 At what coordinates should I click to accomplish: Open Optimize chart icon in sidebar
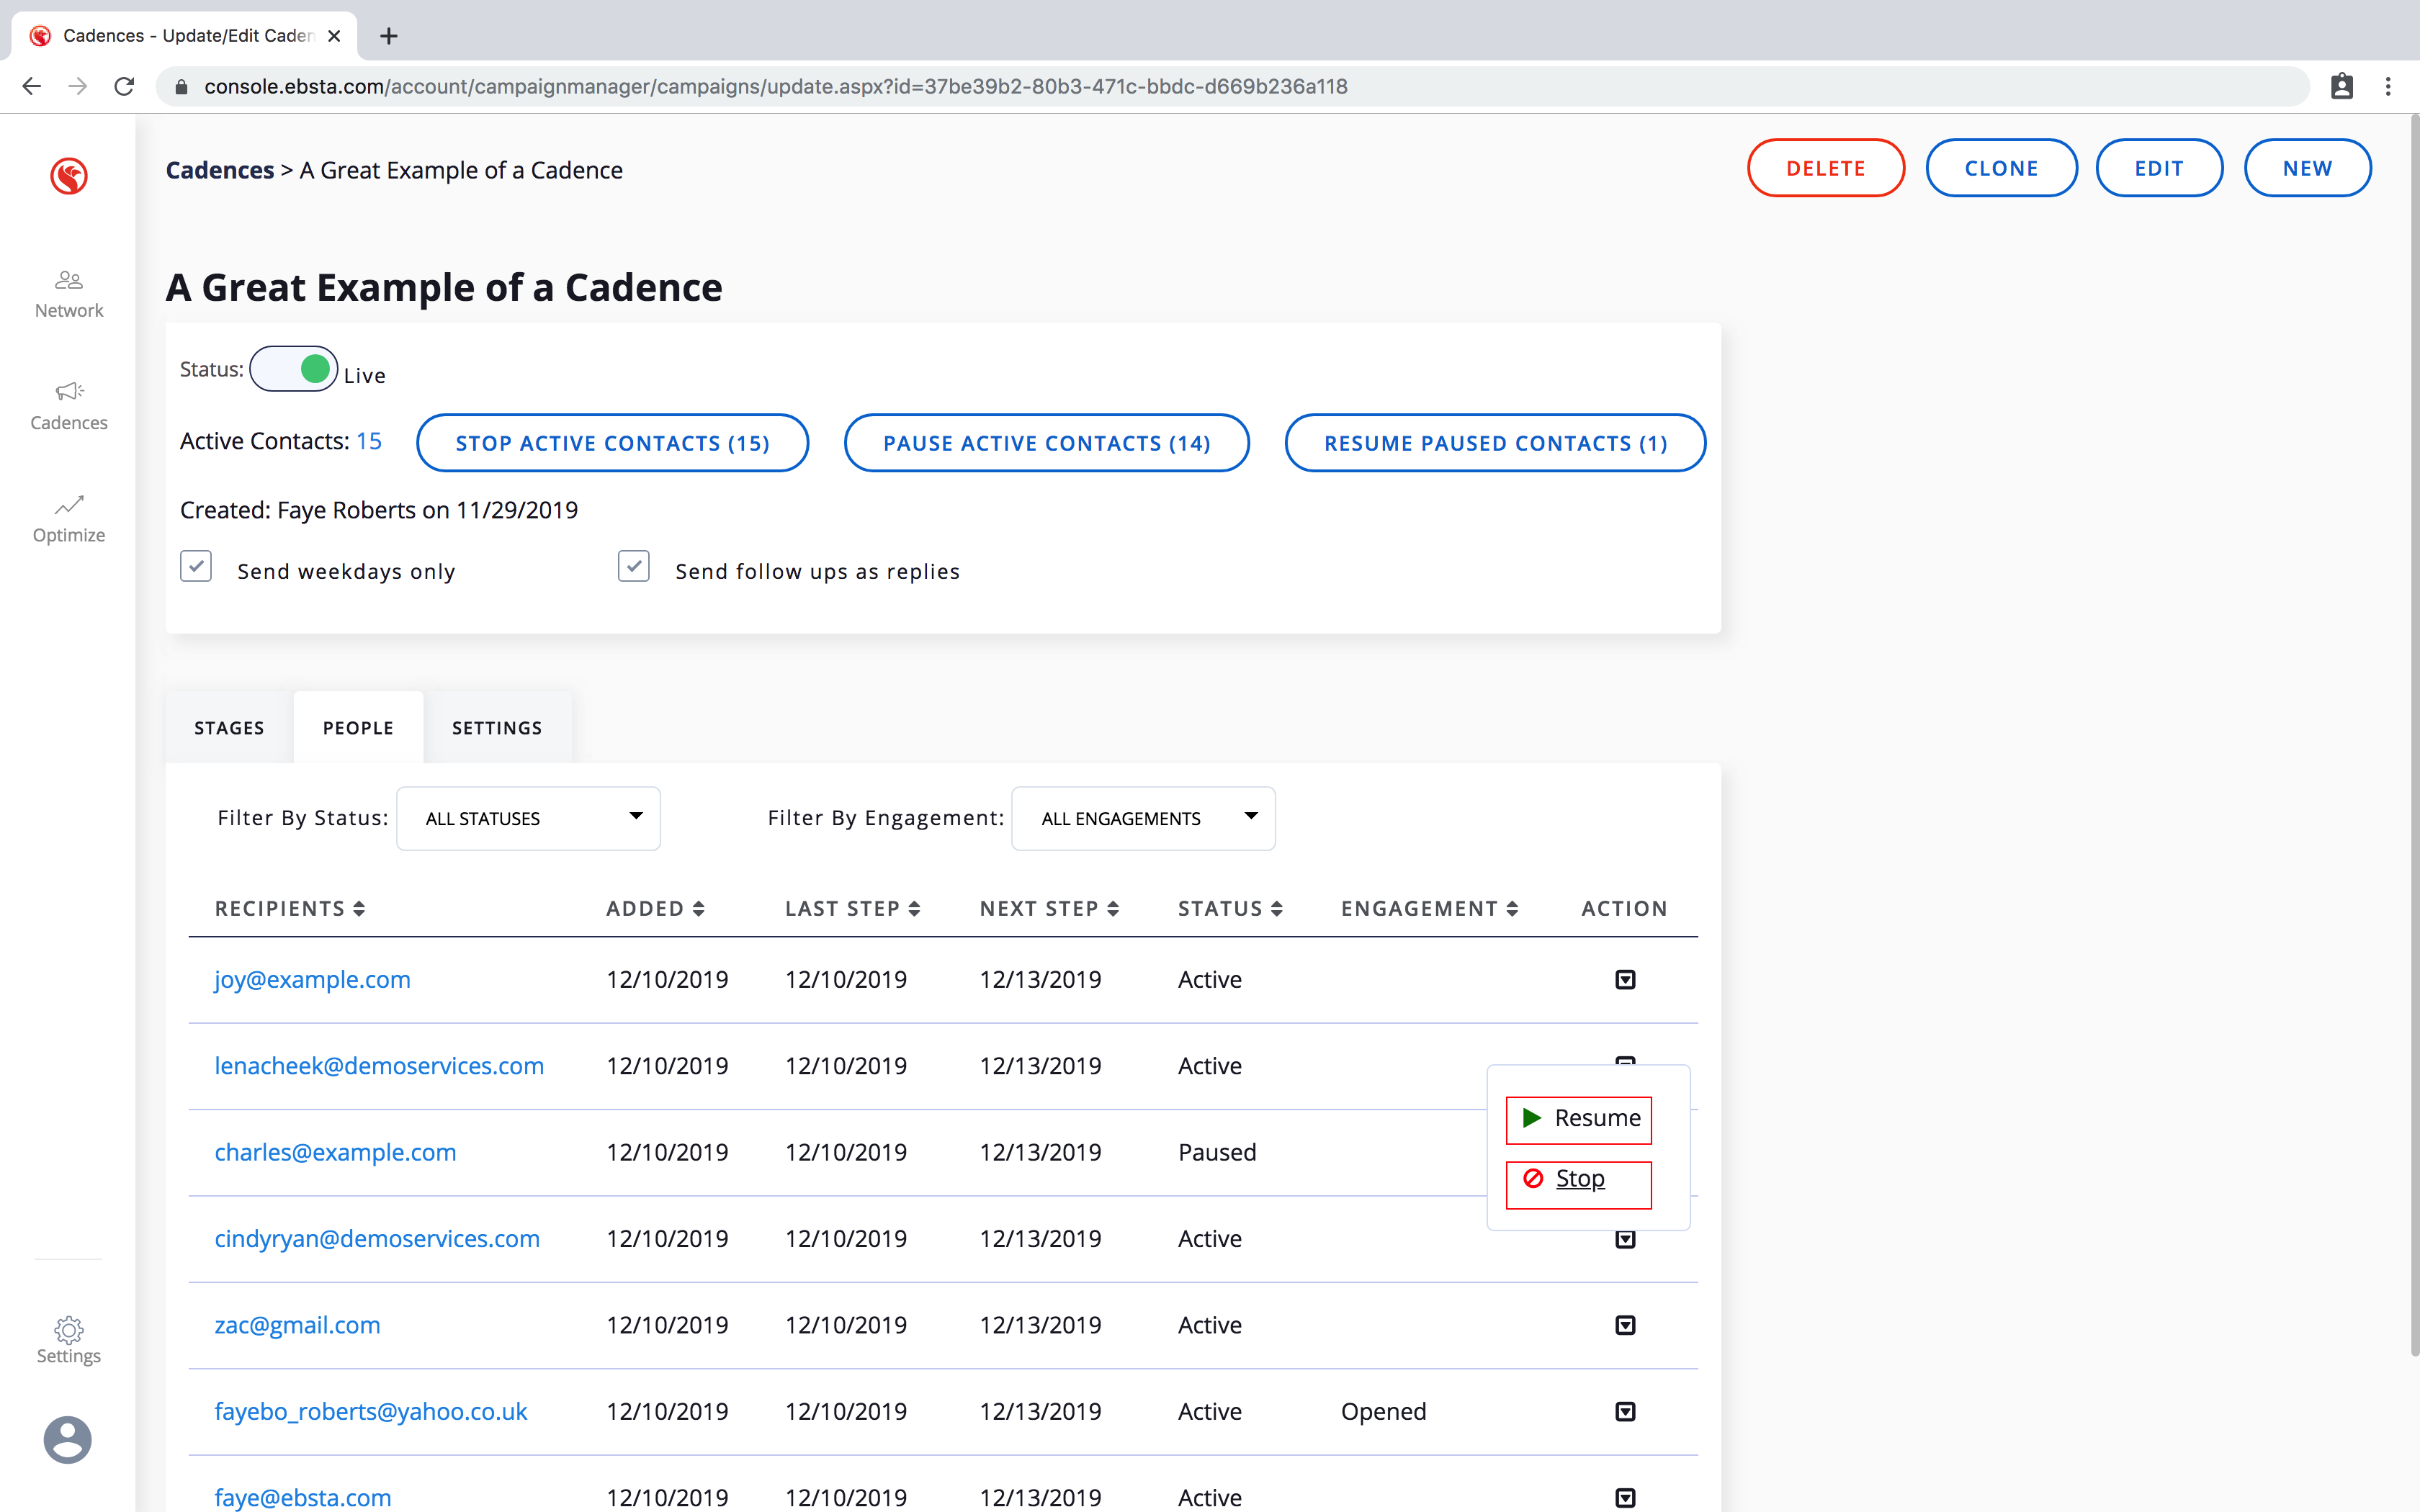[68, 505]
